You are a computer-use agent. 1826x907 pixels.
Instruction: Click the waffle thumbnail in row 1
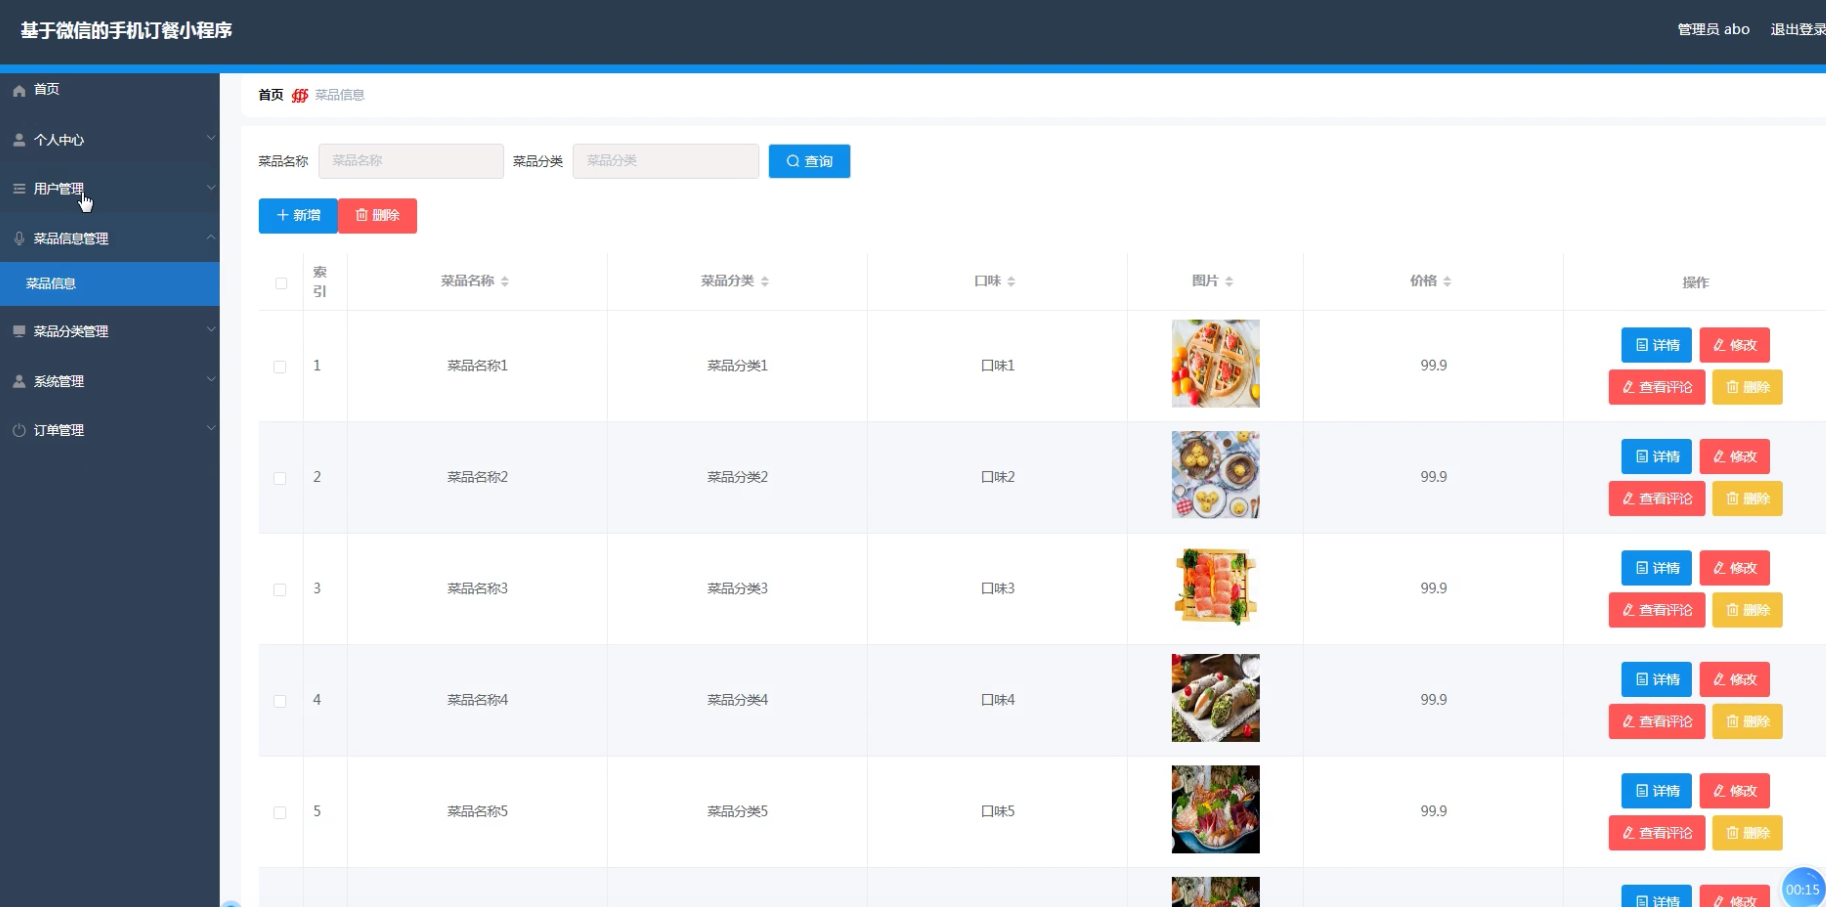(x=1215, y=364)
